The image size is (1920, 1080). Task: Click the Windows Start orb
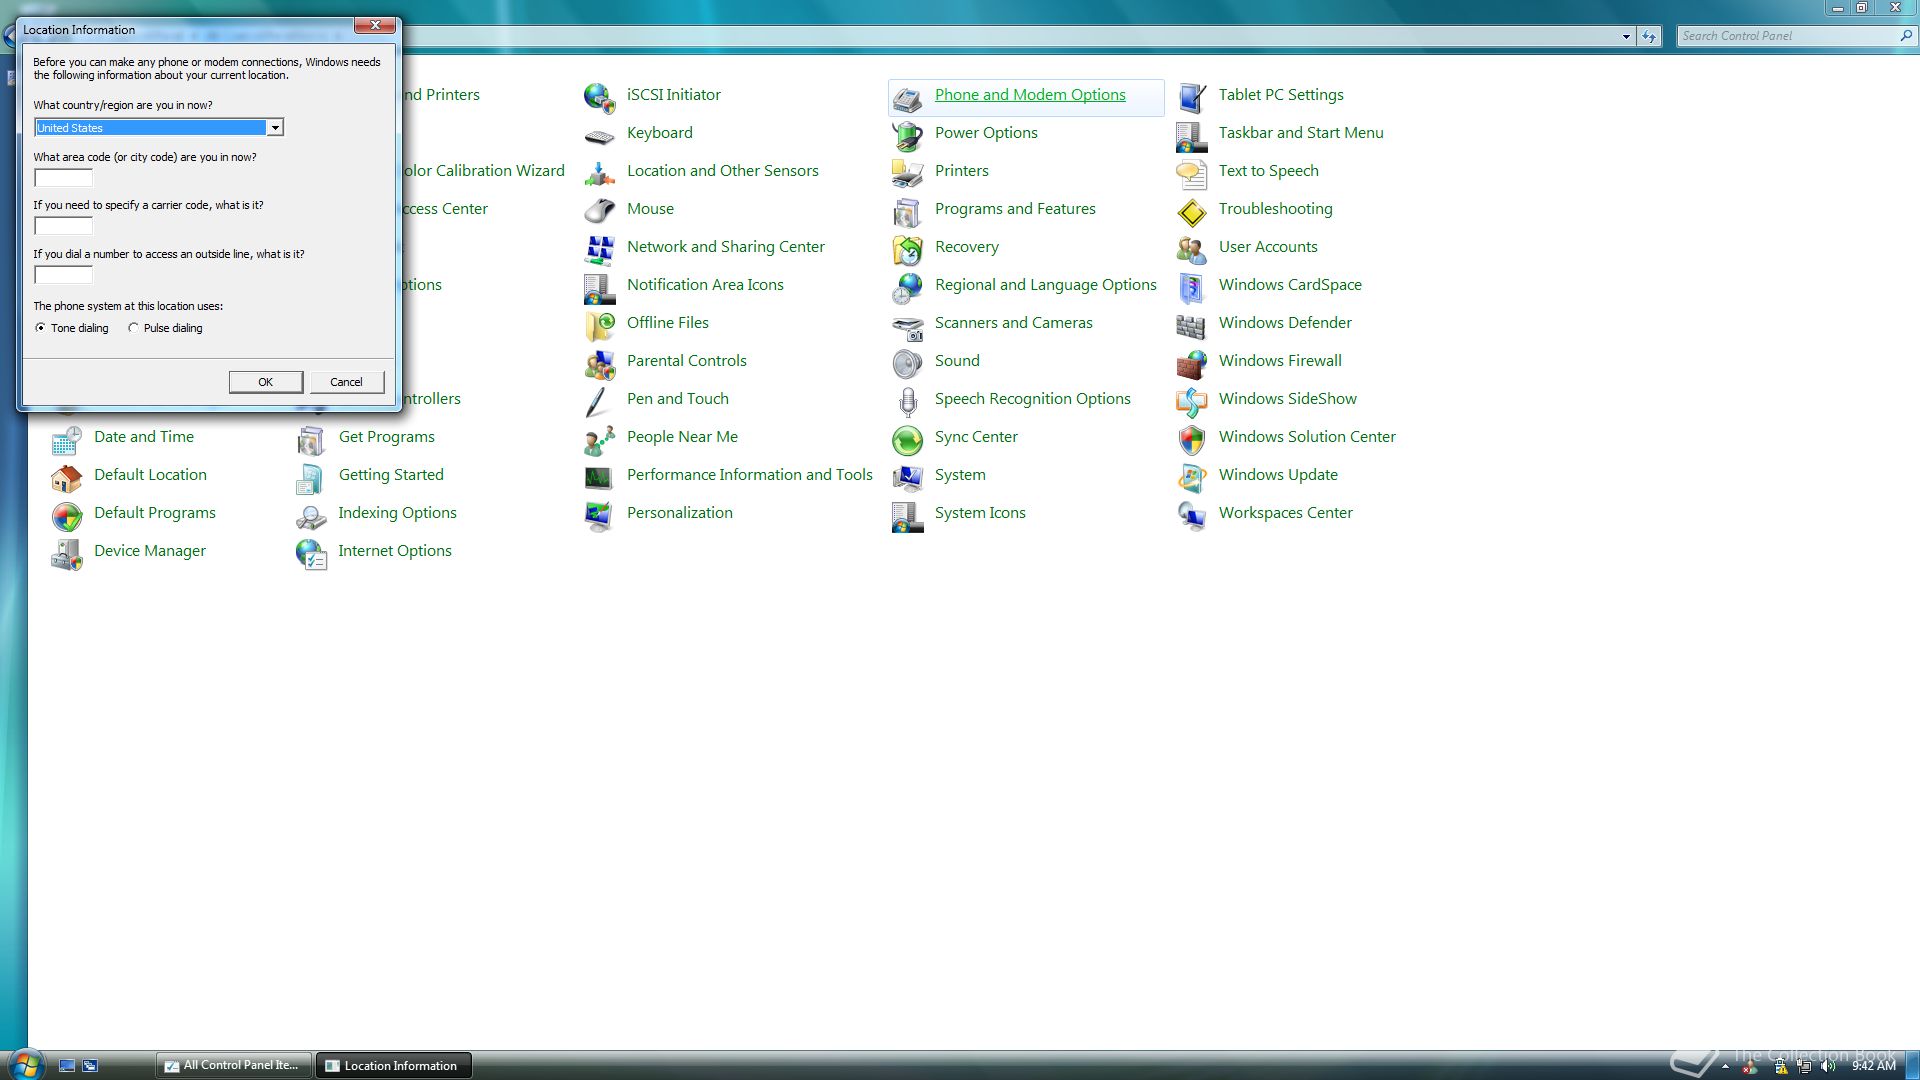point(25,1064)
